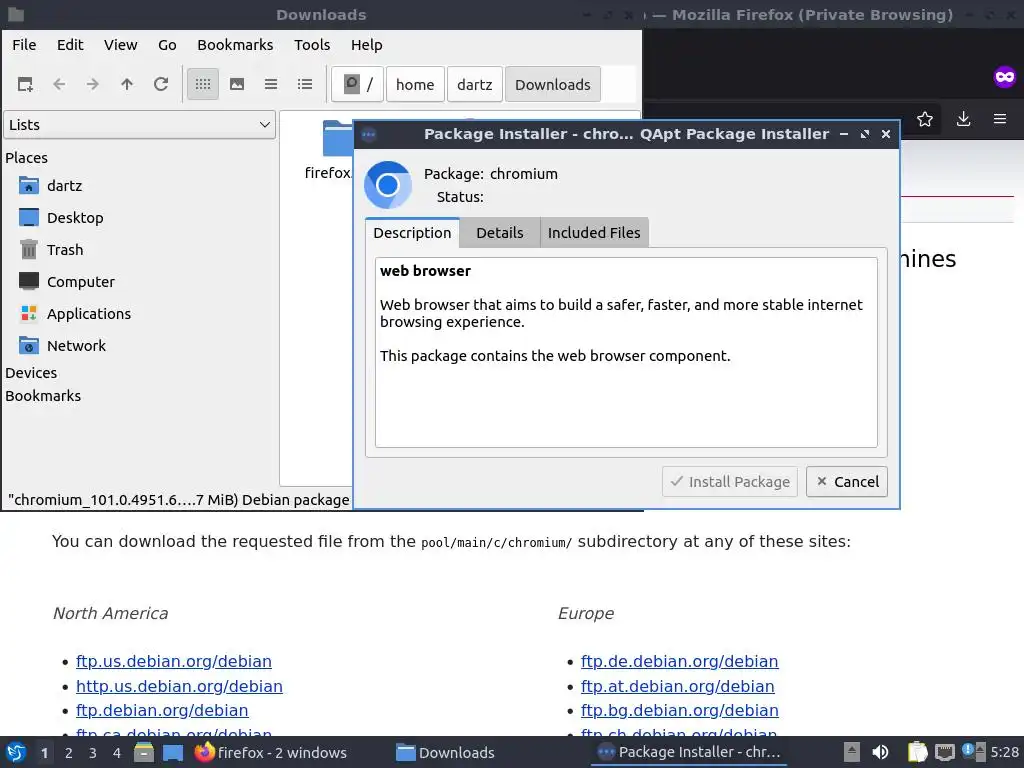Select Devices section in sidebar
1024x768 pixels.
(31, 373)
